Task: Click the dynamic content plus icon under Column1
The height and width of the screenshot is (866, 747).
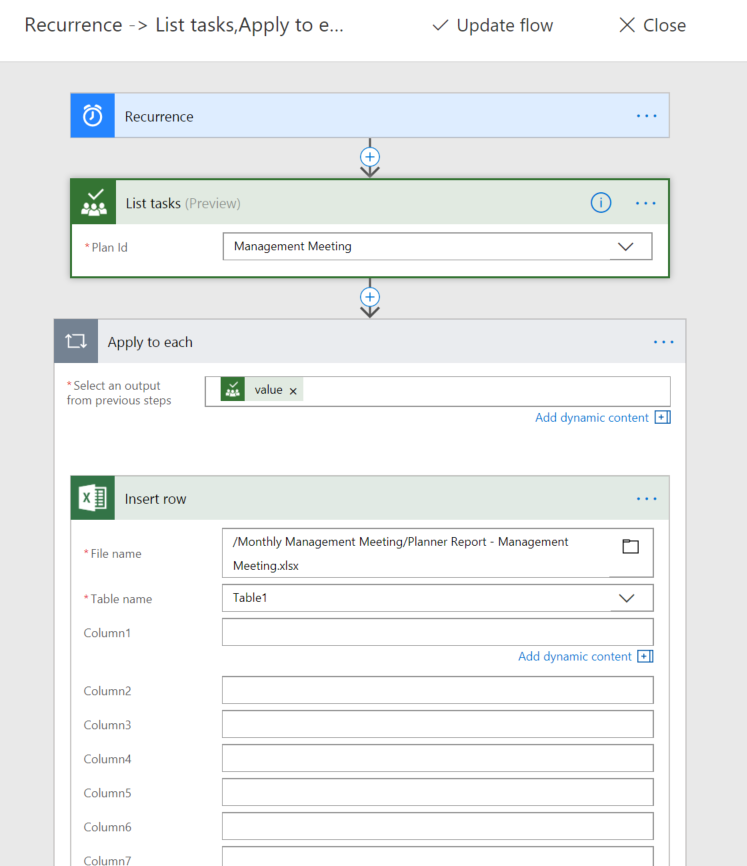Action: pyautogui.click(x=645, y=656)
